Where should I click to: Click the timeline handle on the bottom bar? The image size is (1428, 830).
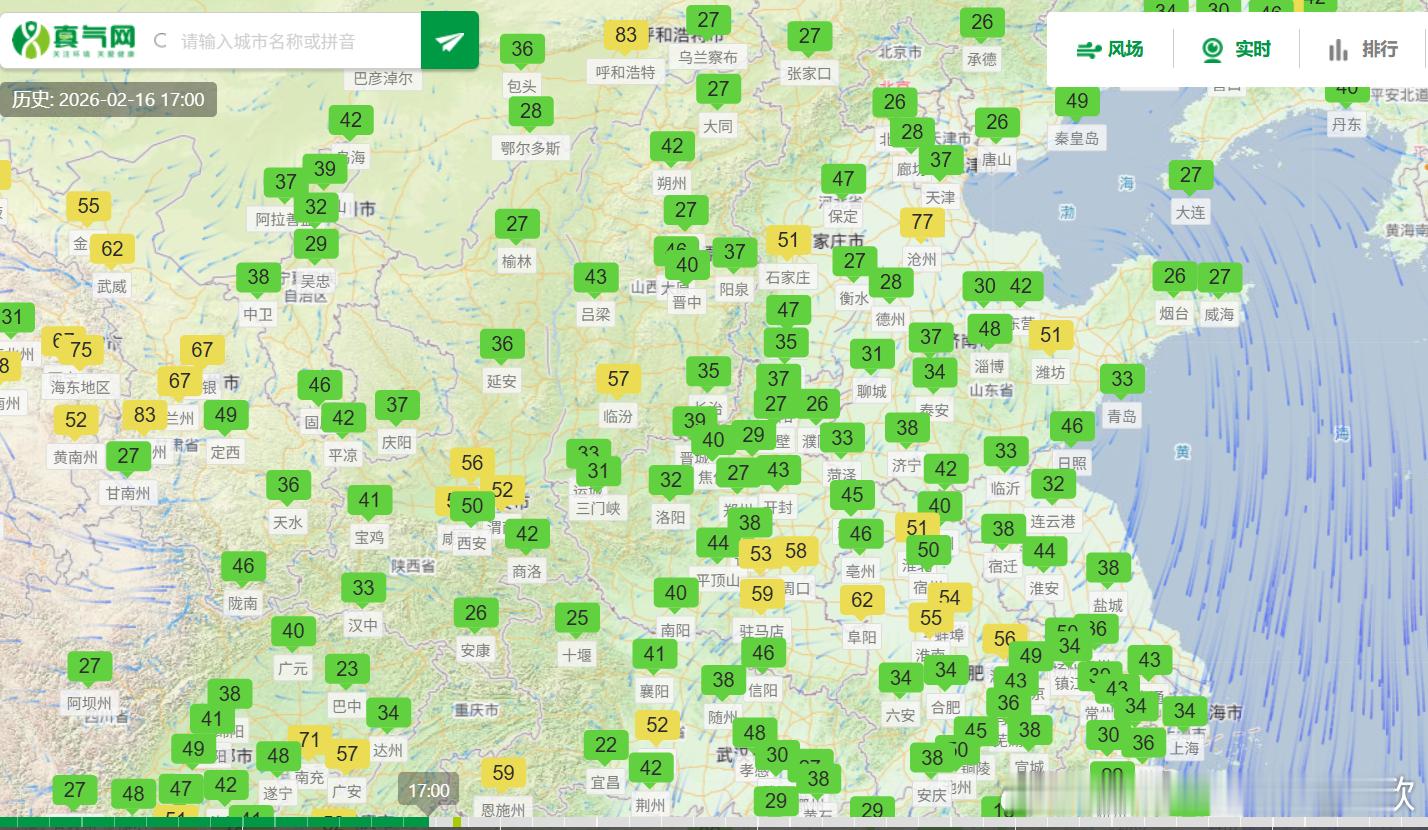[x=457, y=823]
